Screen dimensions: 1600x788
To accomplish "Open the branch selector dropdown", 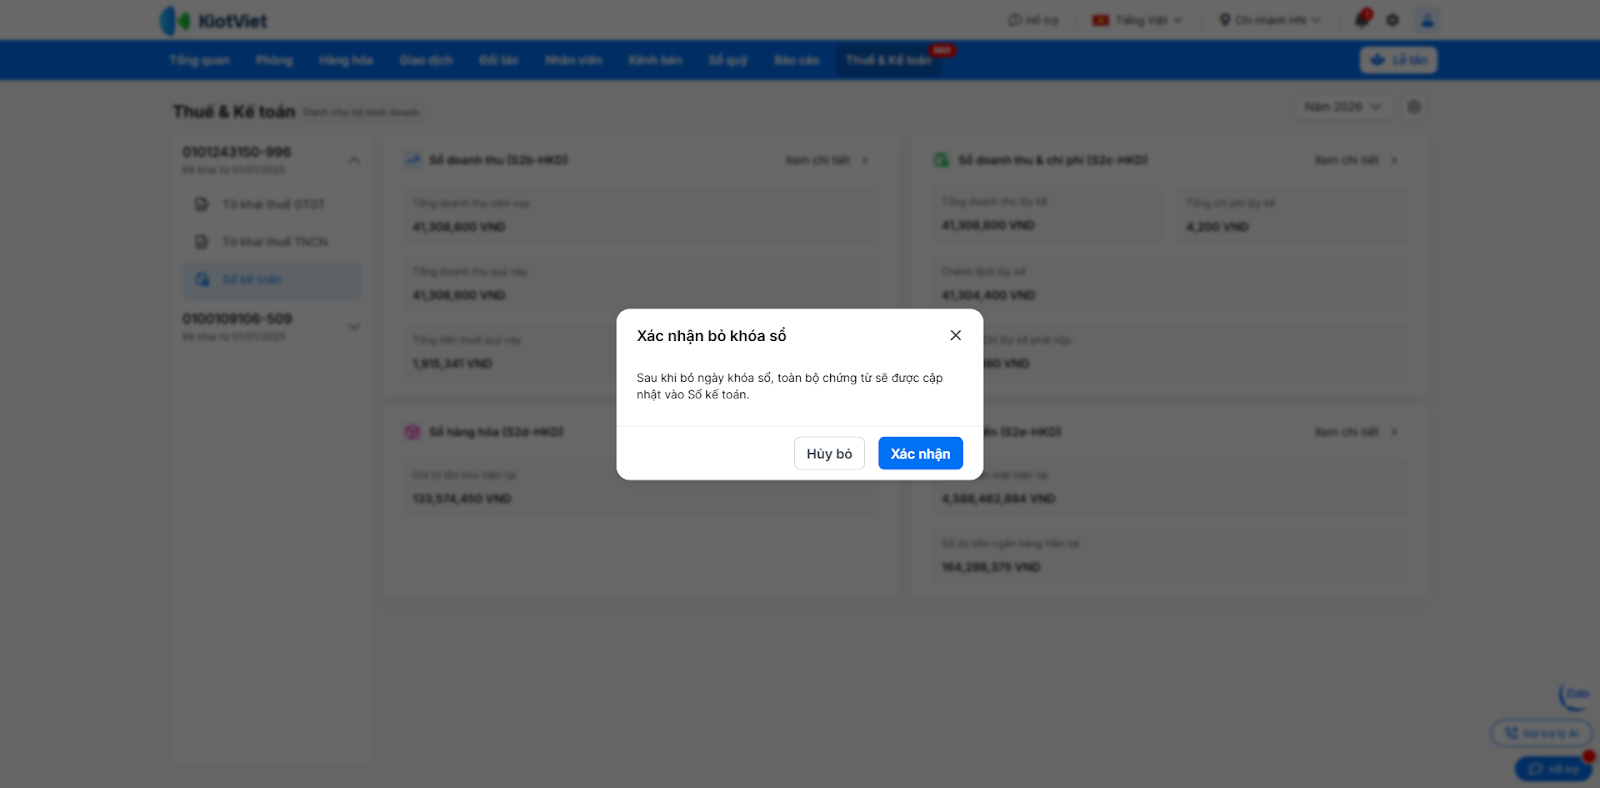I will coord(1270,20).
